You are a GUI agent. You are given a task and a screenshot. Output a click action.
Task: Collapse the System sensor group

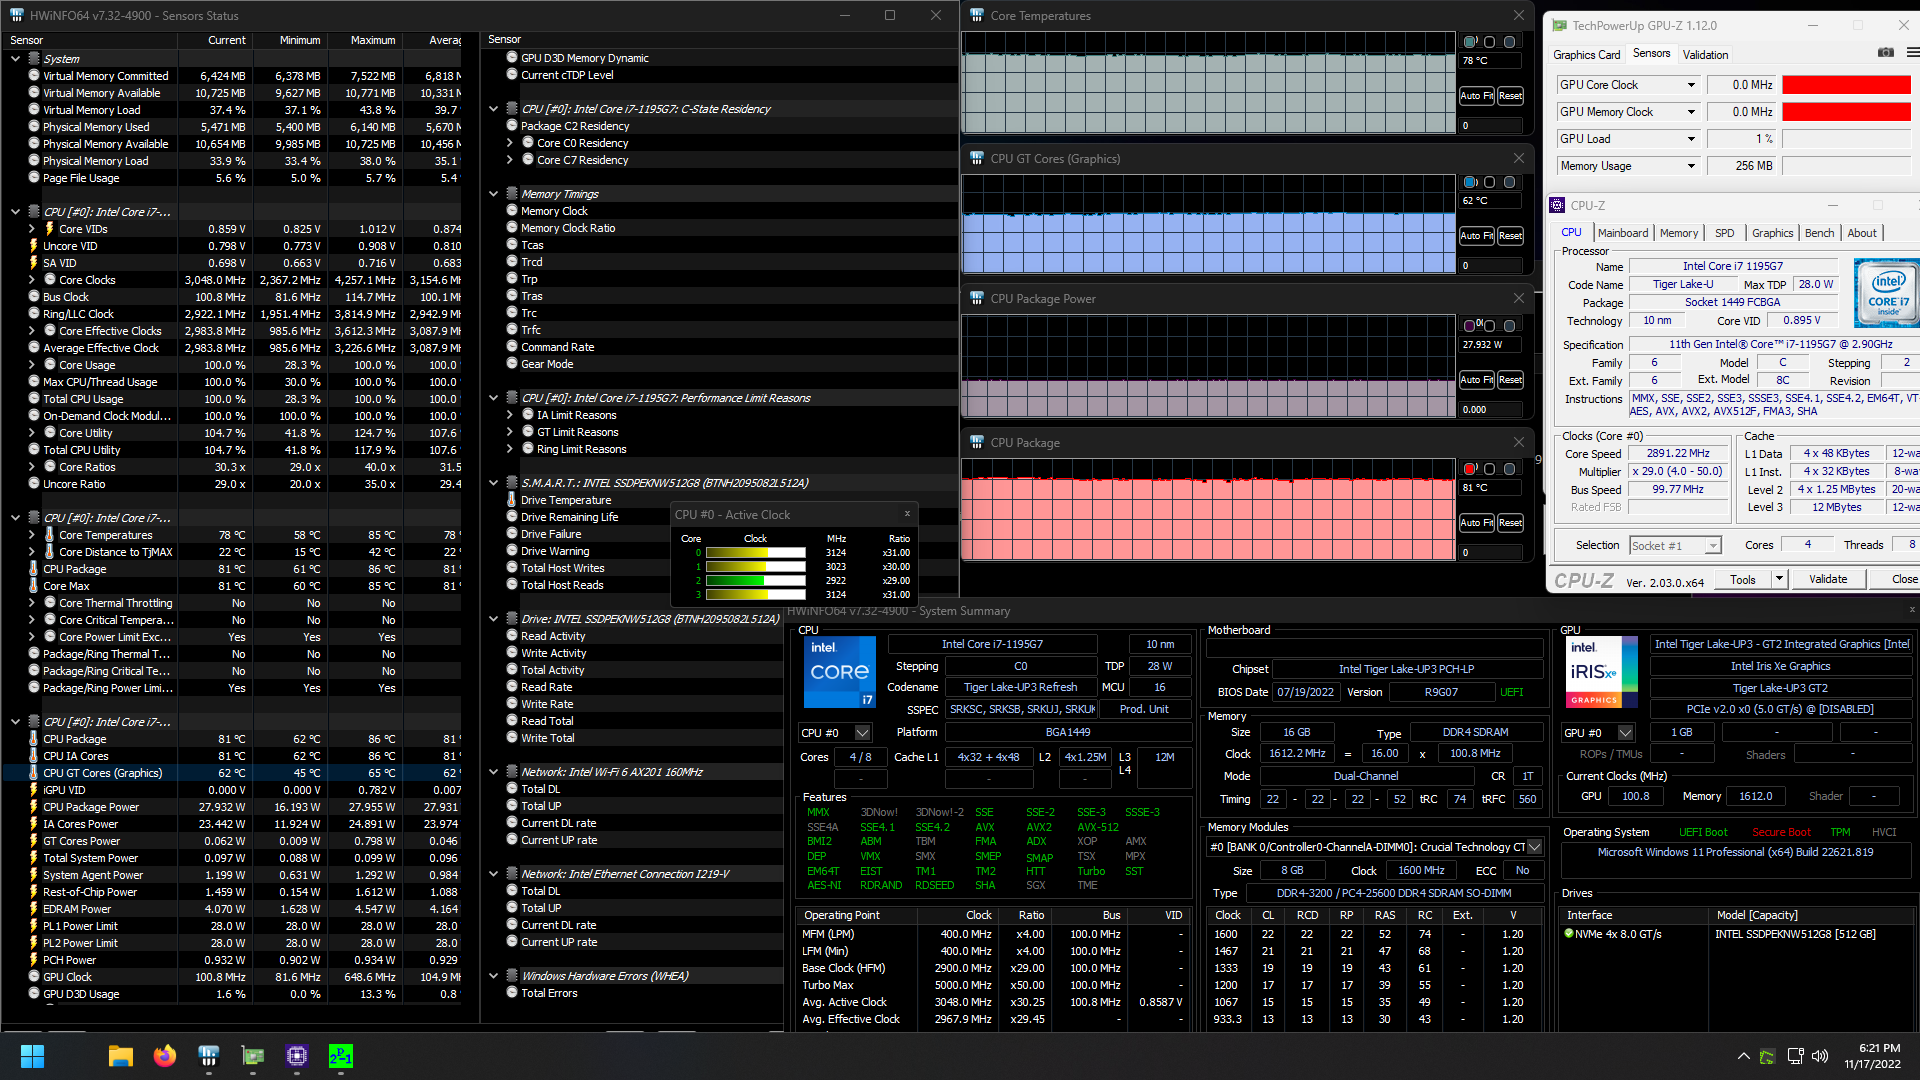pos(15,59)
